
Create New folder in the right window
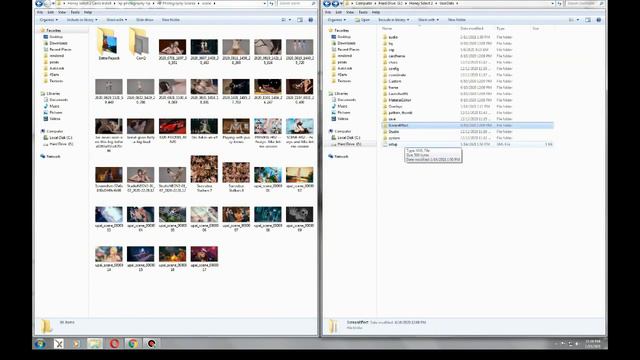[457, 20]
